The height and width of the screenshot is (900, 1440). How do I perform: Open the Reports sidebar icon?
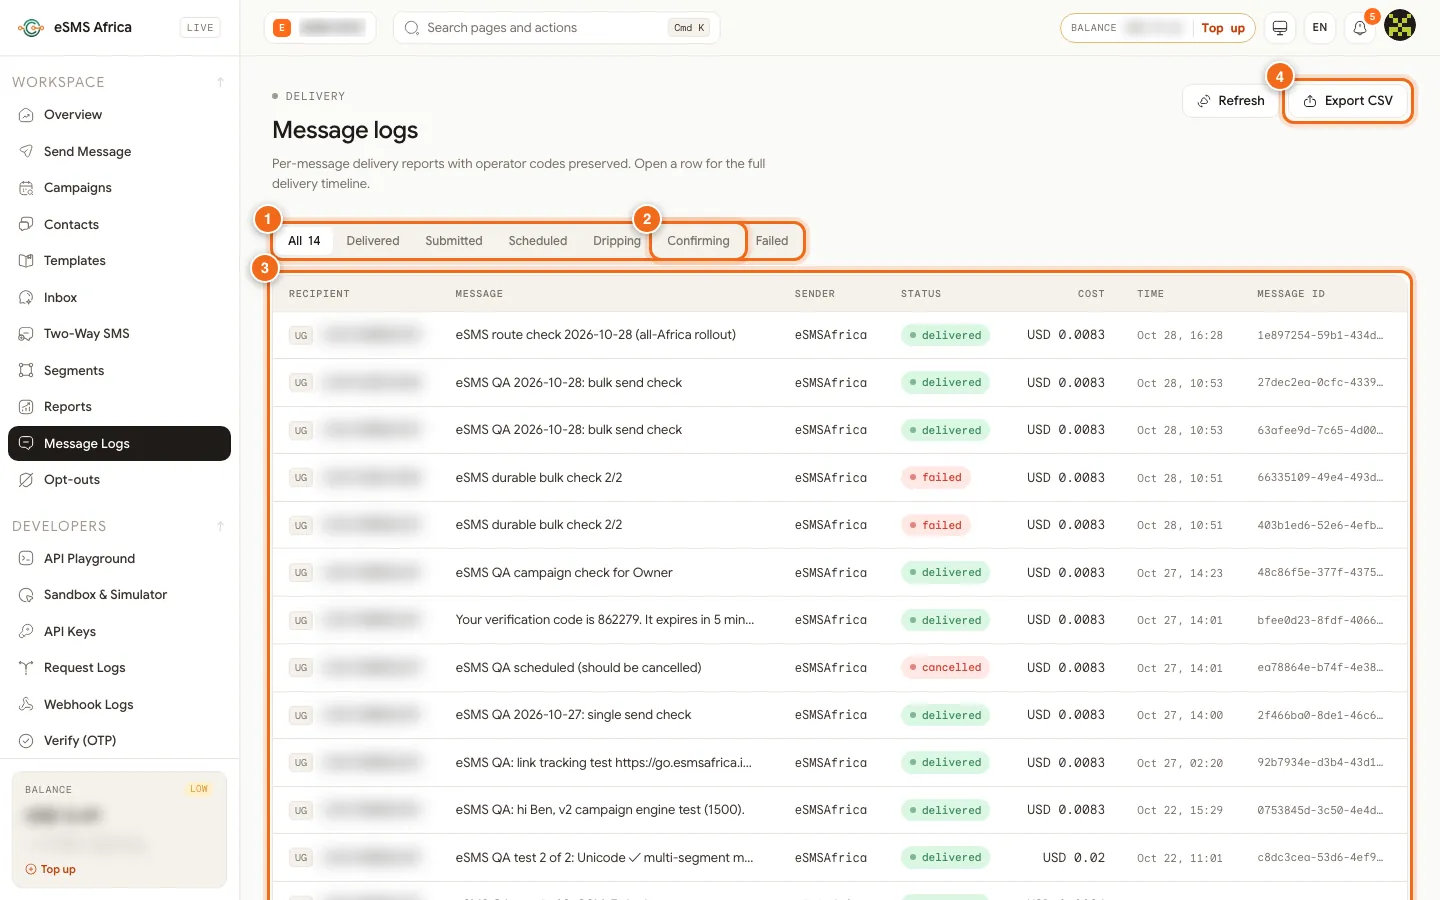(x=26, y=407)
